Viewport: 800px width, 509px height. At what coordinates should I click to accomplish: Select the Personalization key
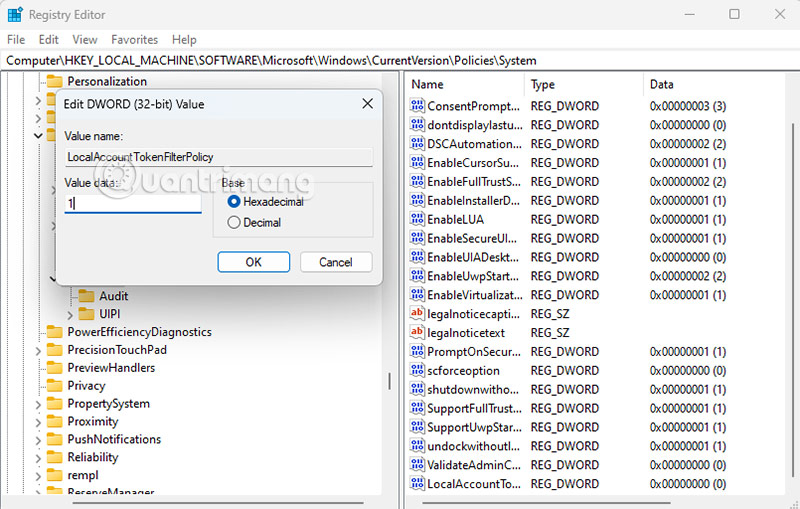(107, 81)
